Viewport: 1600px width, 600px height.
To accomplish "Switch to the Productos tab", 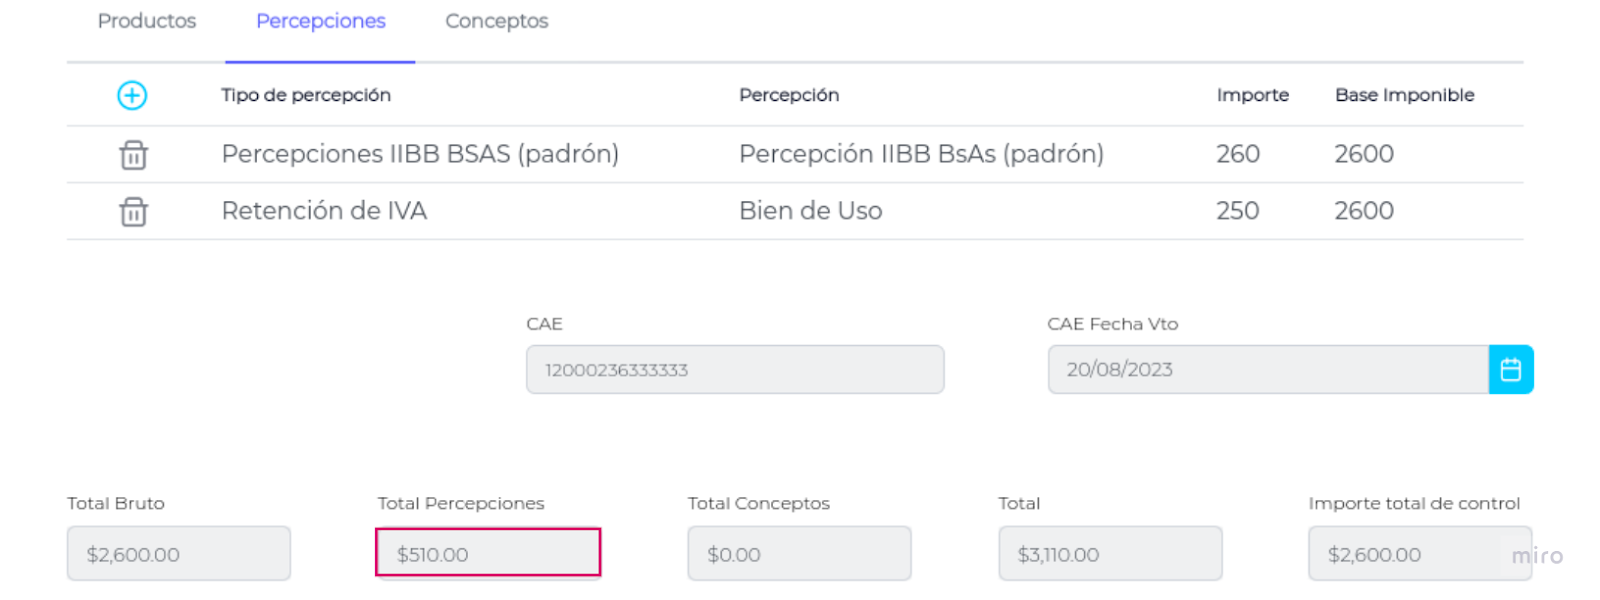I will [147, 21].
